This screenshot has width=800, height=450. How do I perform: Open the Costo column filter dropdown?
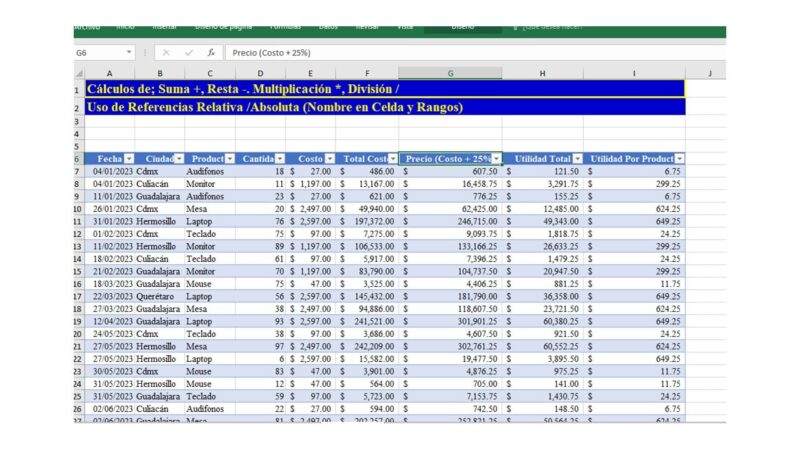(x=330, y=159)
